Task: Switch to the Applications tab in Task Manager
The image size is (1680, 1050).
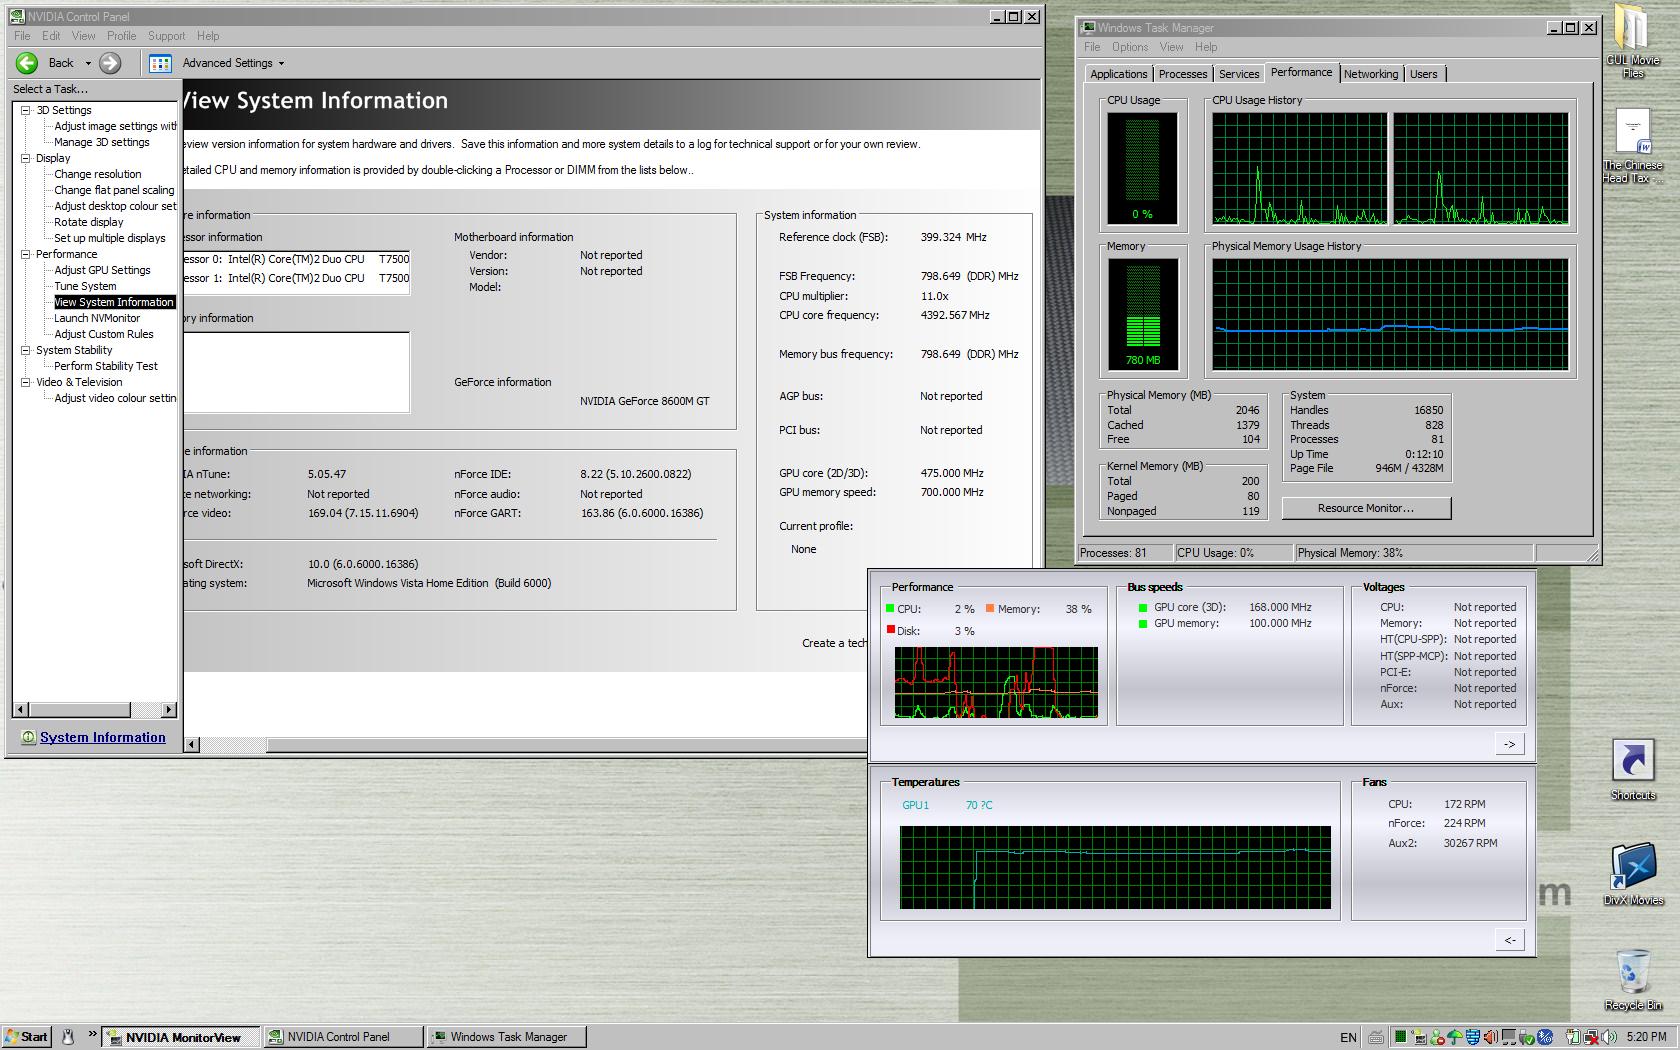Action: (x=1119, y=74)
